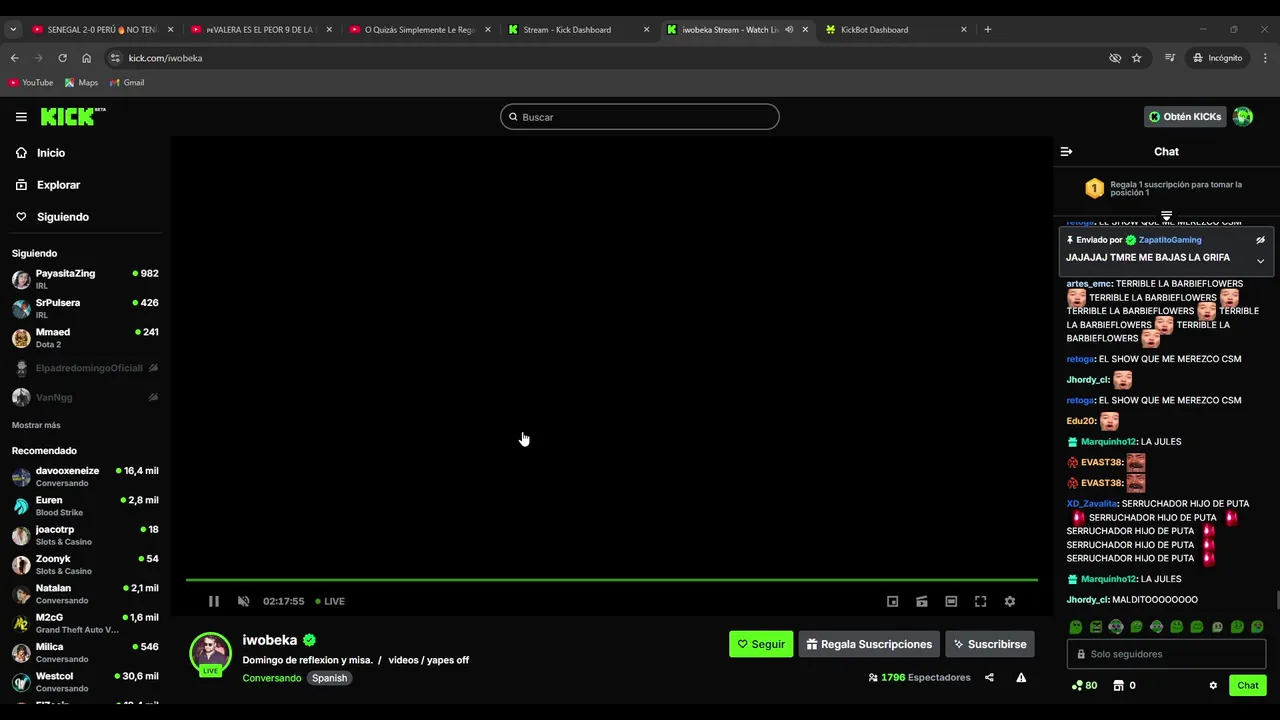Expand the gift leaderboard handle under the banner
1280x720 pixels.
pos(1166,216)
